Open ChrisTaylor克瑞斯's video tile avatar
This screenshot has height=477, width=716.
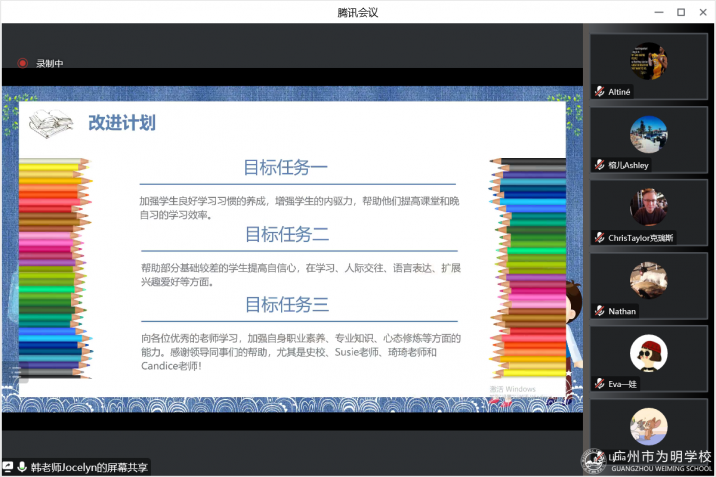648,207
